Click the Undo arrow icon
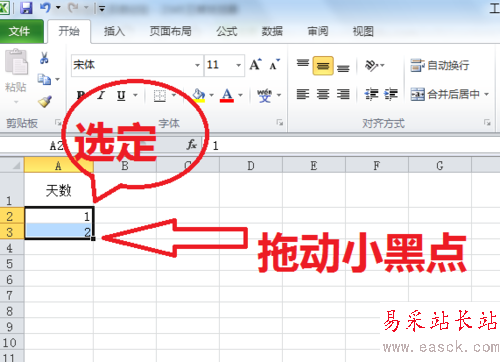 click(x=45, y=7)
